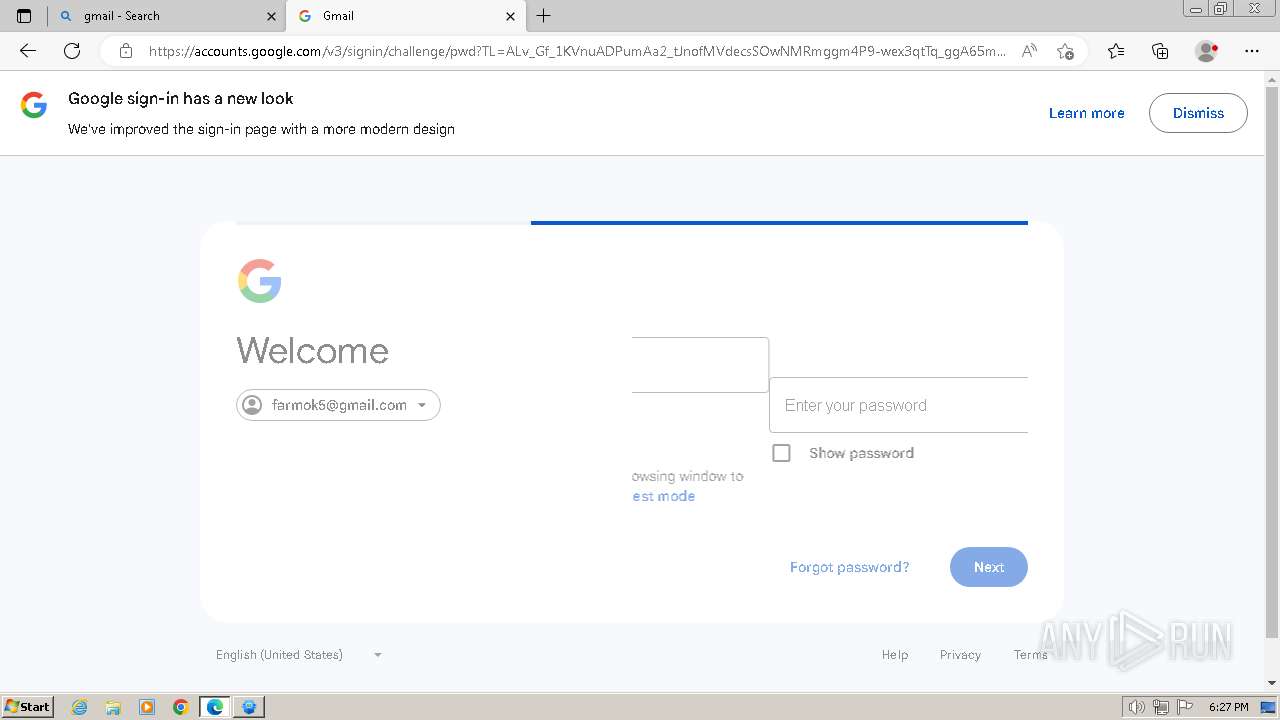Select the Gmail tab

pos(405,16)
